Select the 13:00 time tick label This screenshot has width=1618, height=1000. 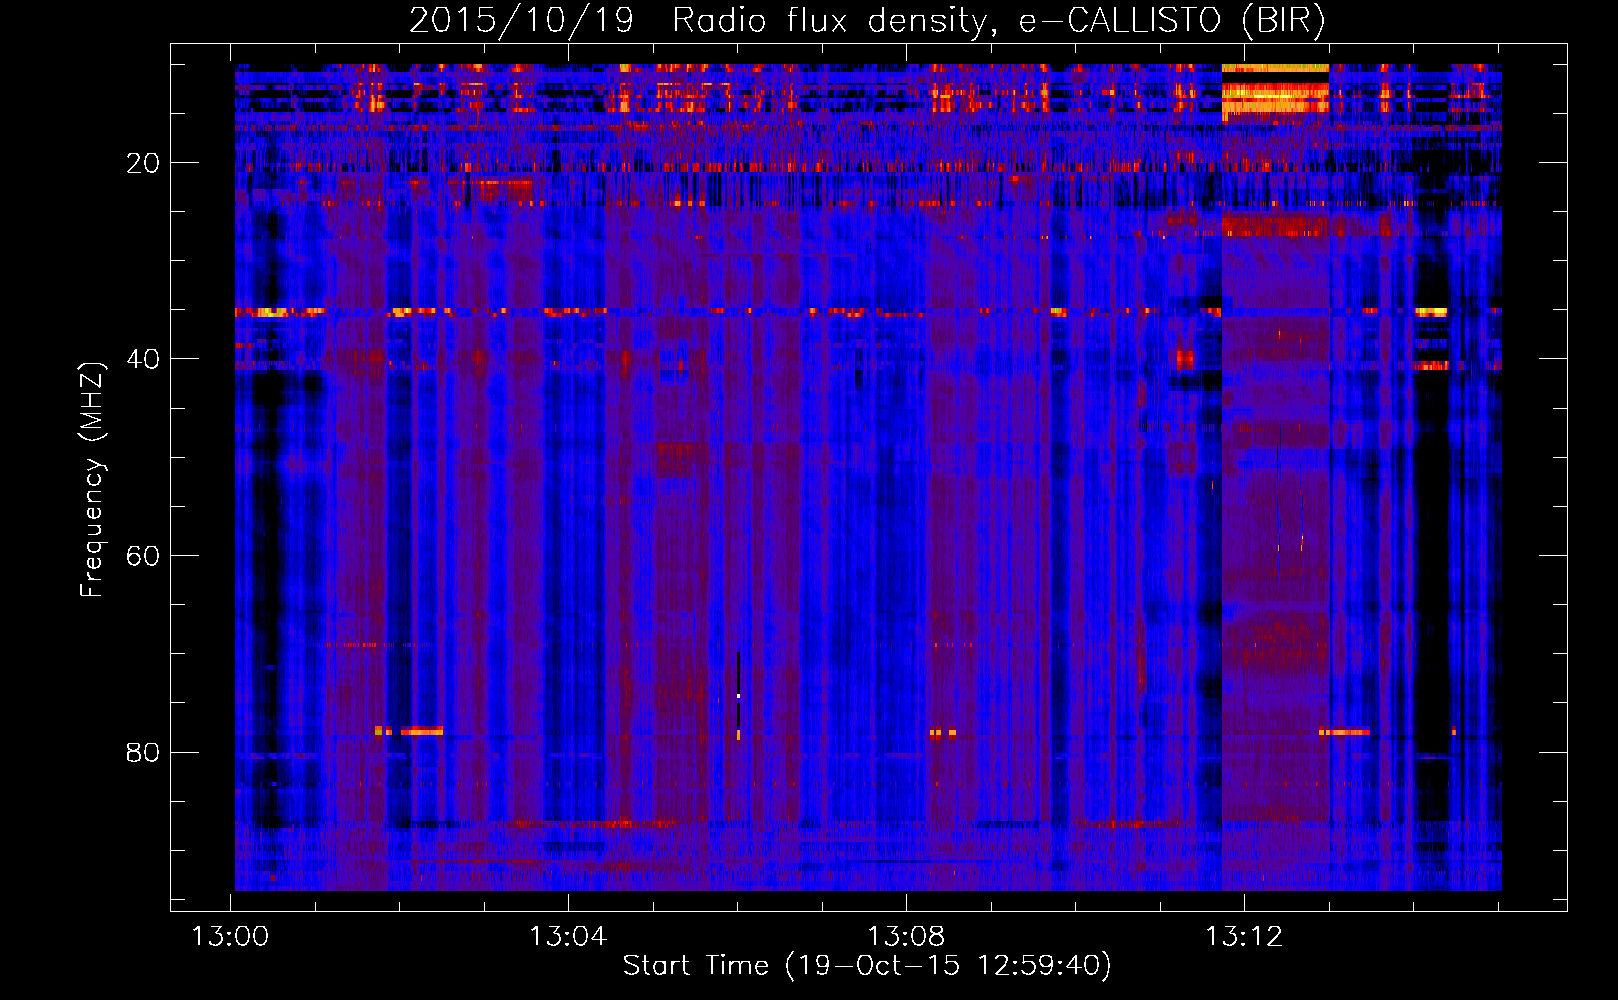point(231,937)
